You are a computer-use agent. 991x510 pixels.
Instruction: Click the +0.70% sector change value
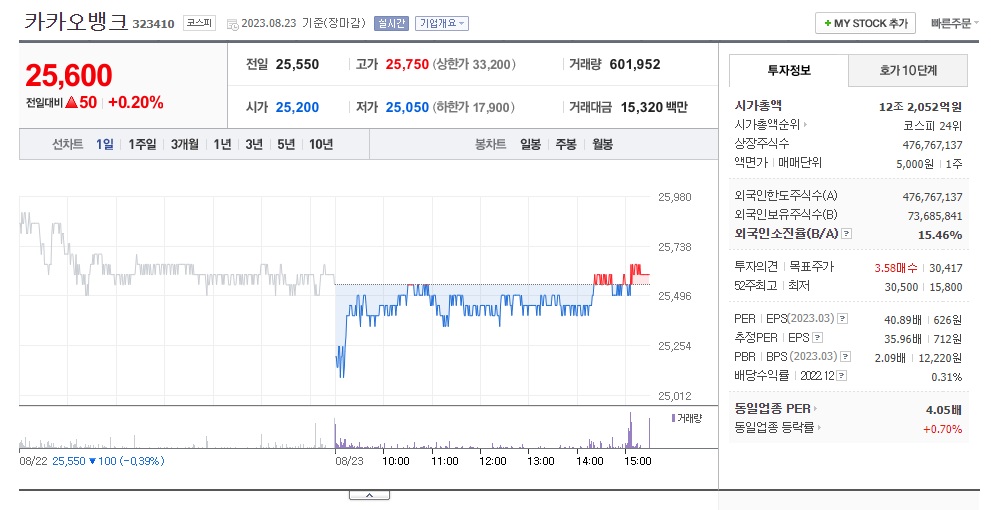click(x=942, y=429)
